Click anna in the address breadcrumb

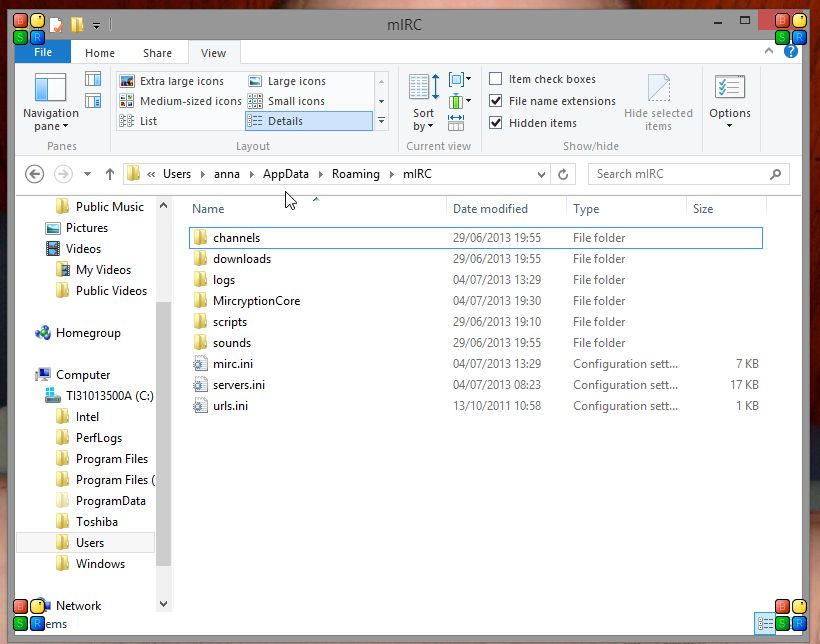pos(227,174)
